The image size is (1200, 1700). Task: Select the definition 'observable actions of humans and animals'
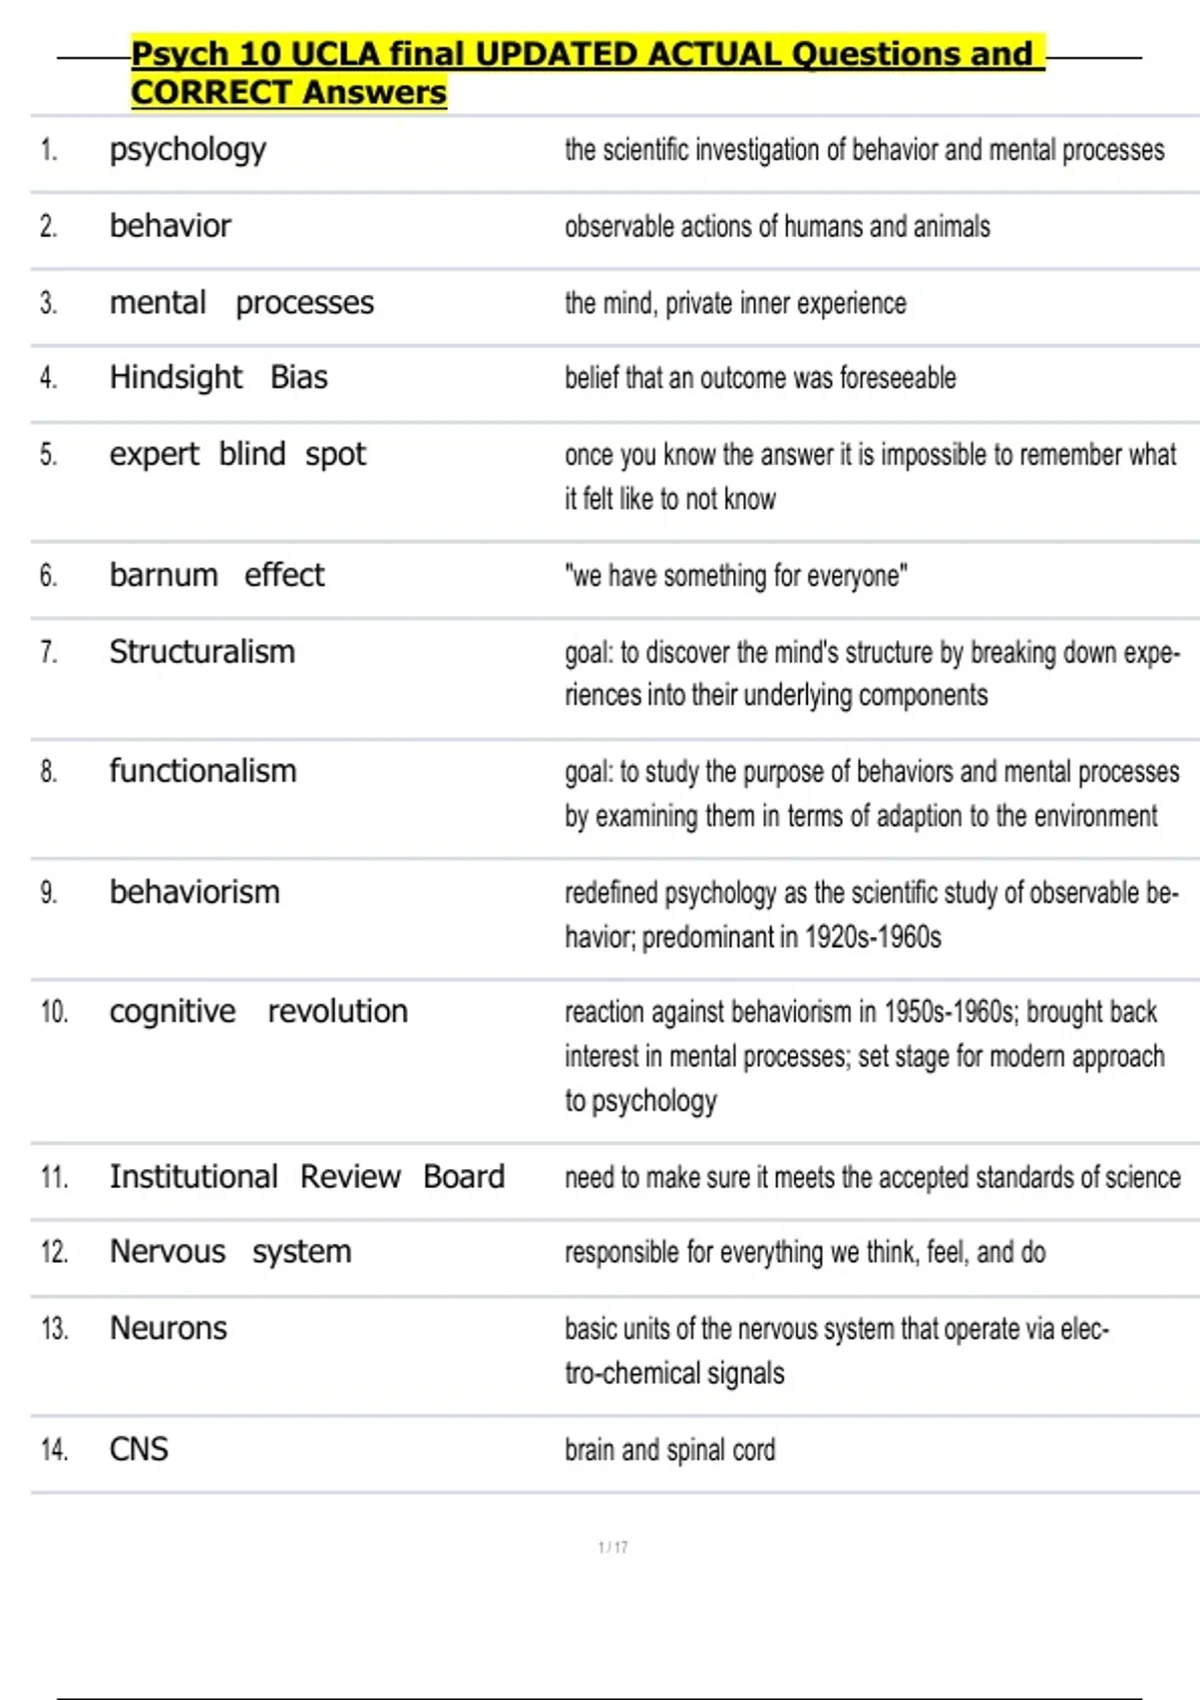(777, 227)
